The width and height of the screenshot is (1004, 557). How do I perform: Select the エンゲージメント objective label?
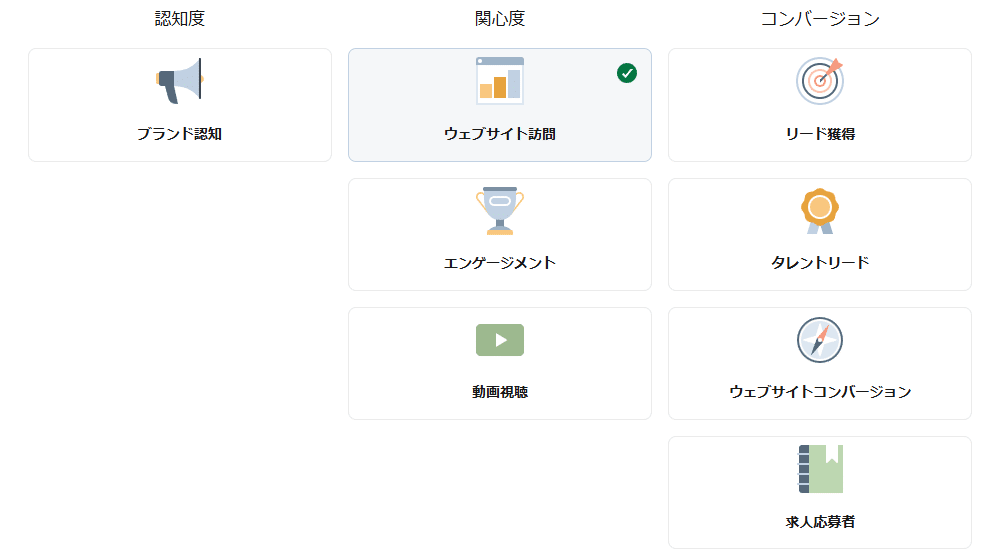500,262
